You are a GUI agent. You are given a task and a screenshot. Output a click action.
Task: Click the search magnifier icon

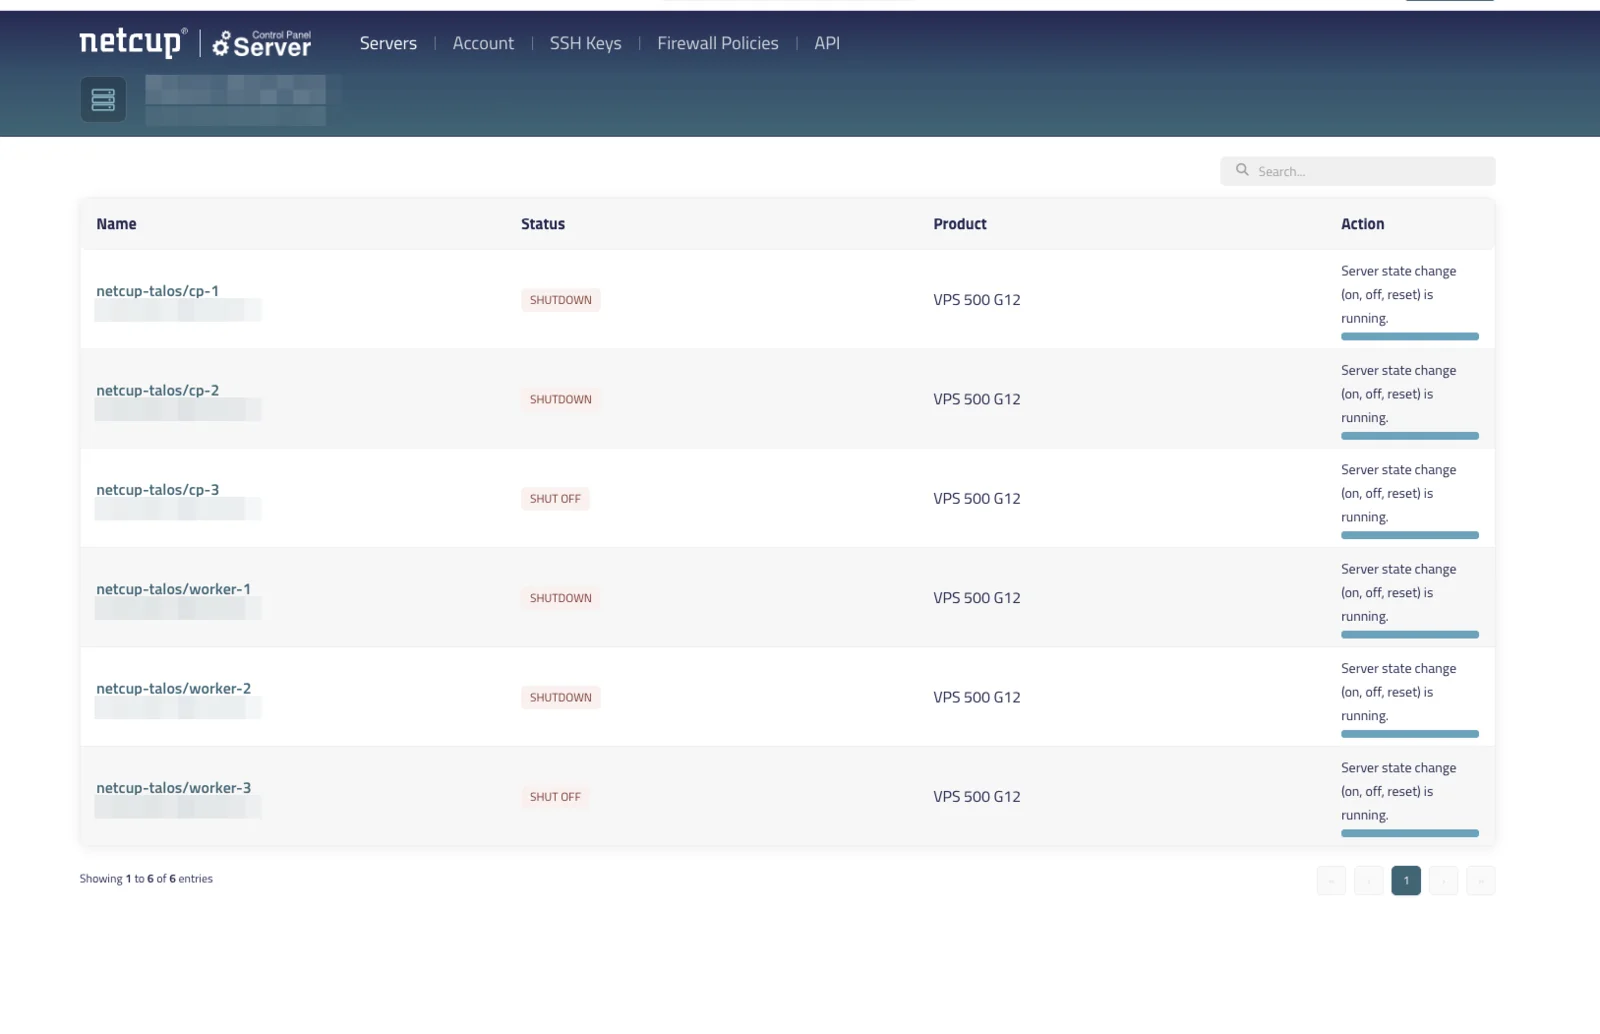click(1242, 170)
